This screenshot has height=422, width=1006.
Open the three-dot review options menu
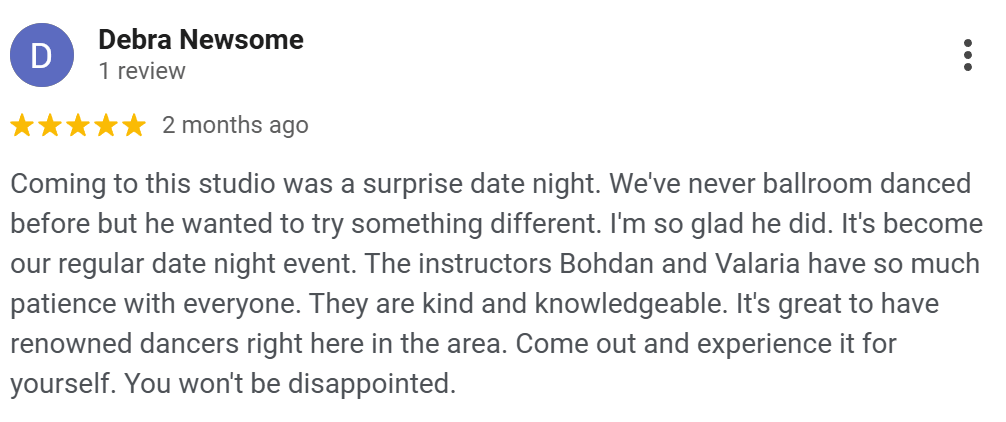[967, 55]
